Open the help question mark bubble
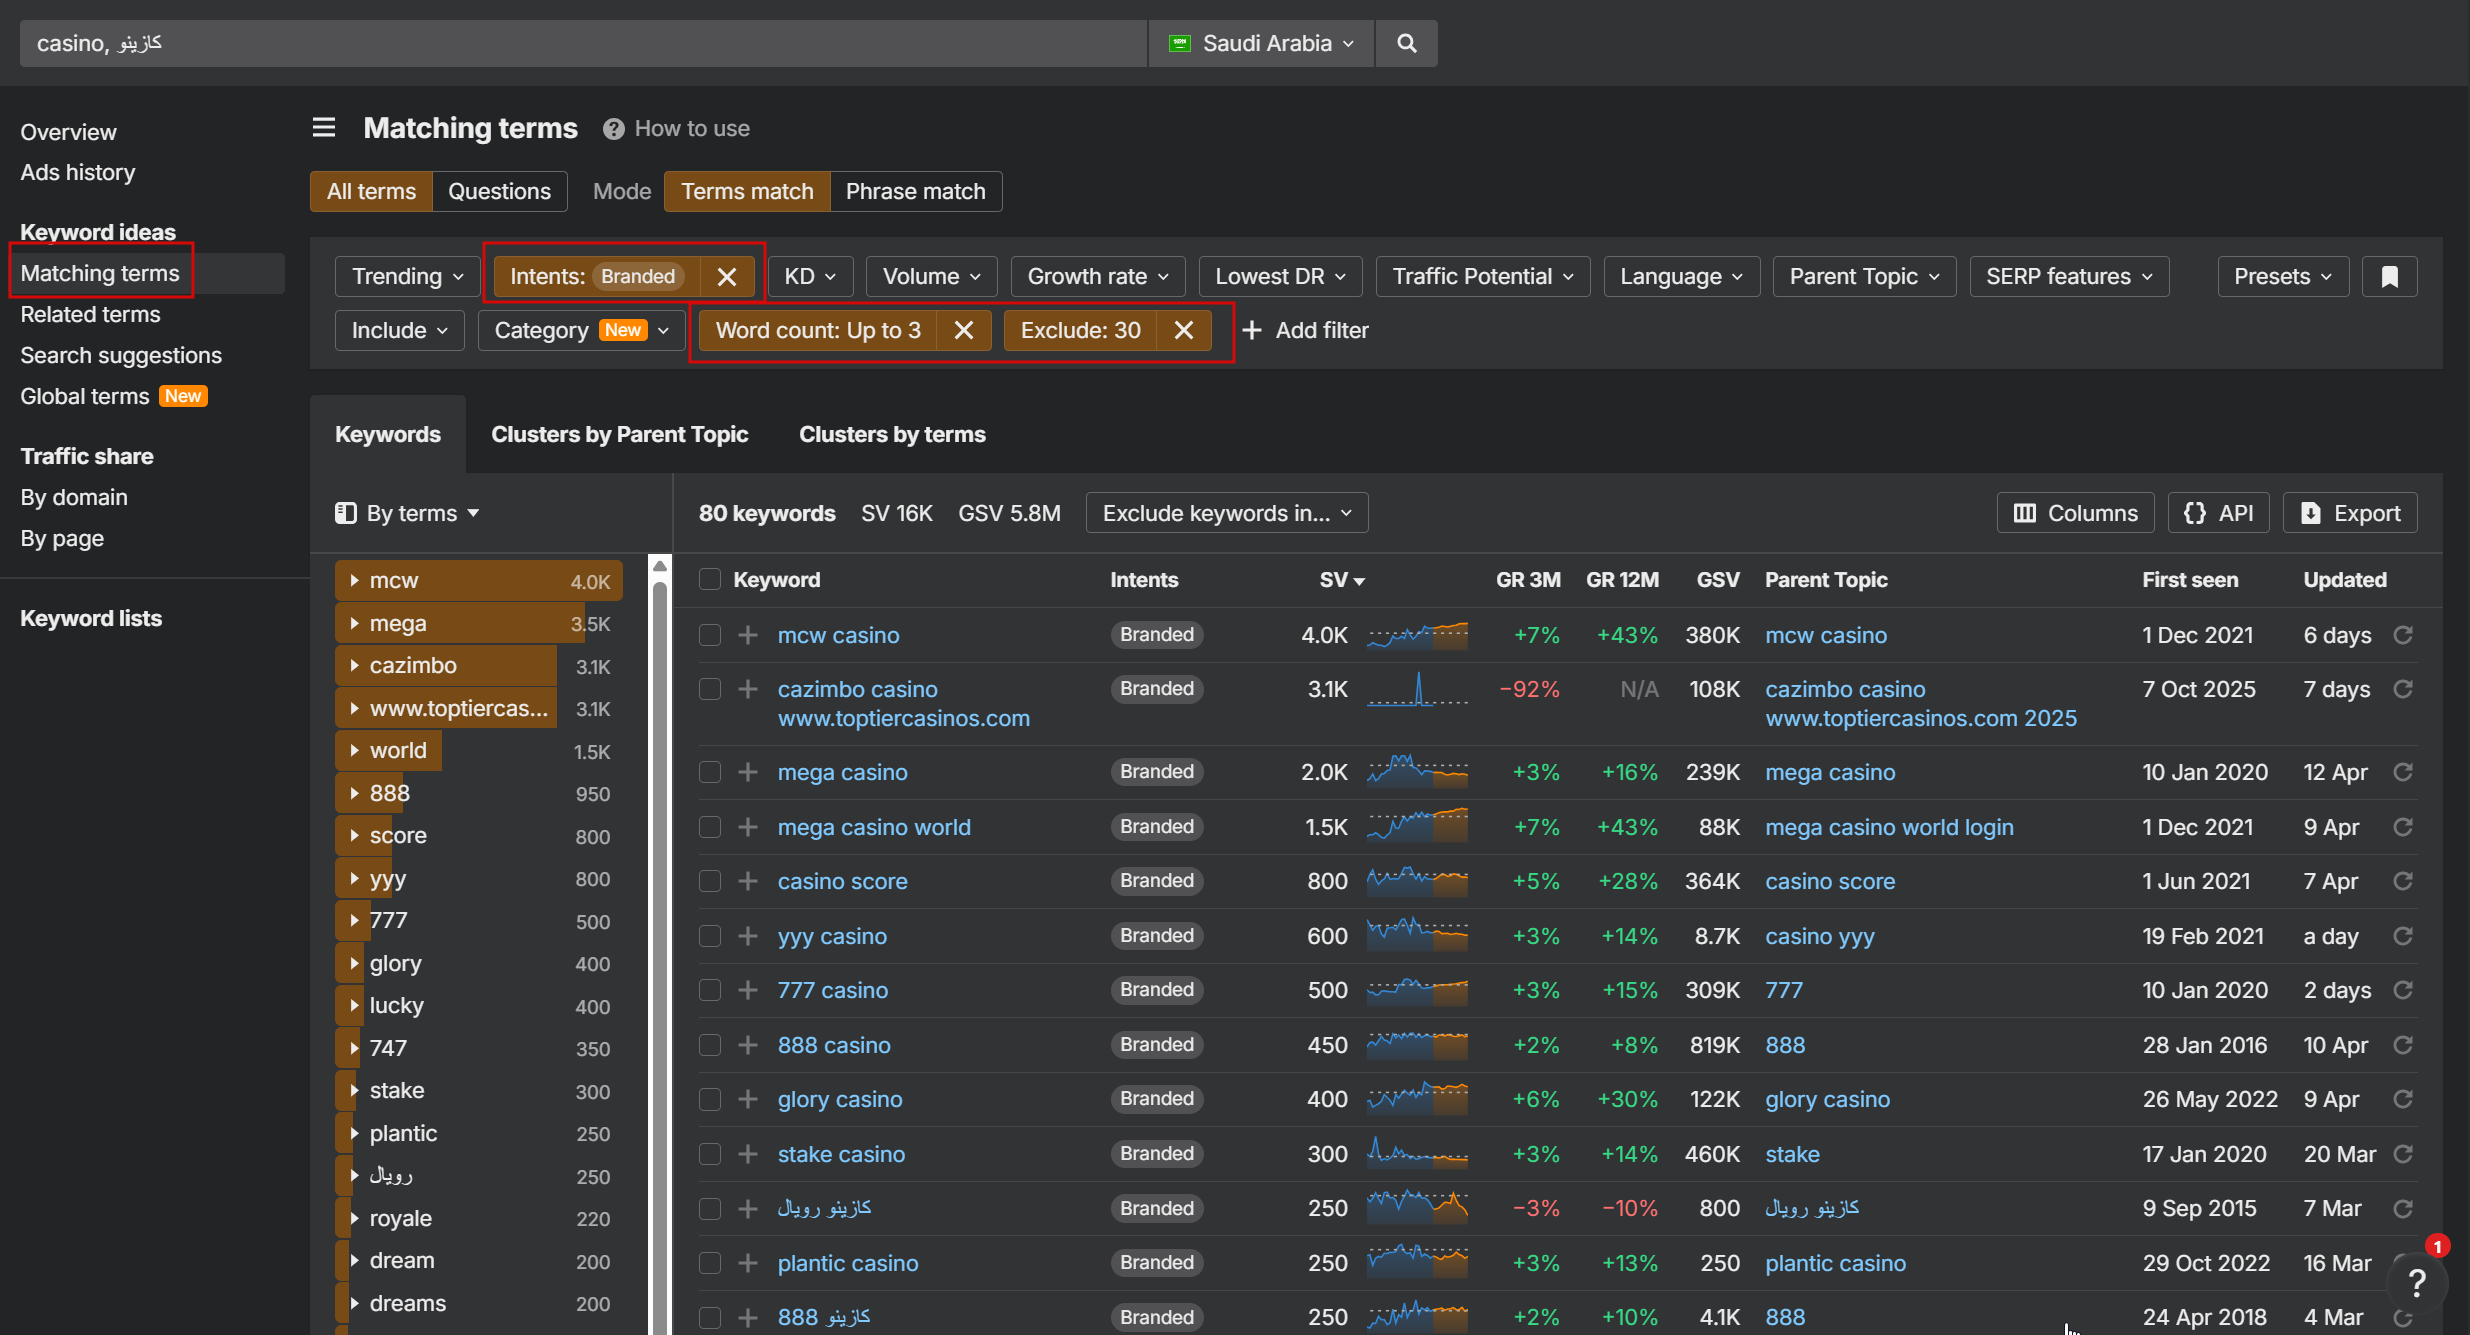Screen dimensions: 2470x1335 [x=2416, y=1282]
